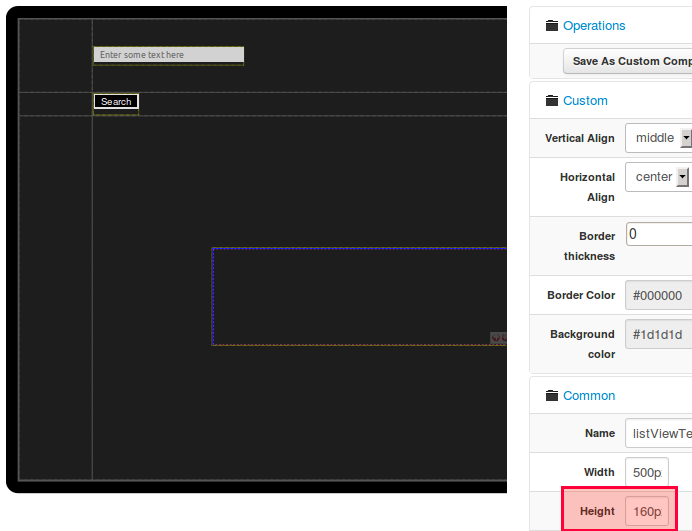Click the Common section folder icon
This screenshot has height=531, width=692.
(x=551, y=396)
